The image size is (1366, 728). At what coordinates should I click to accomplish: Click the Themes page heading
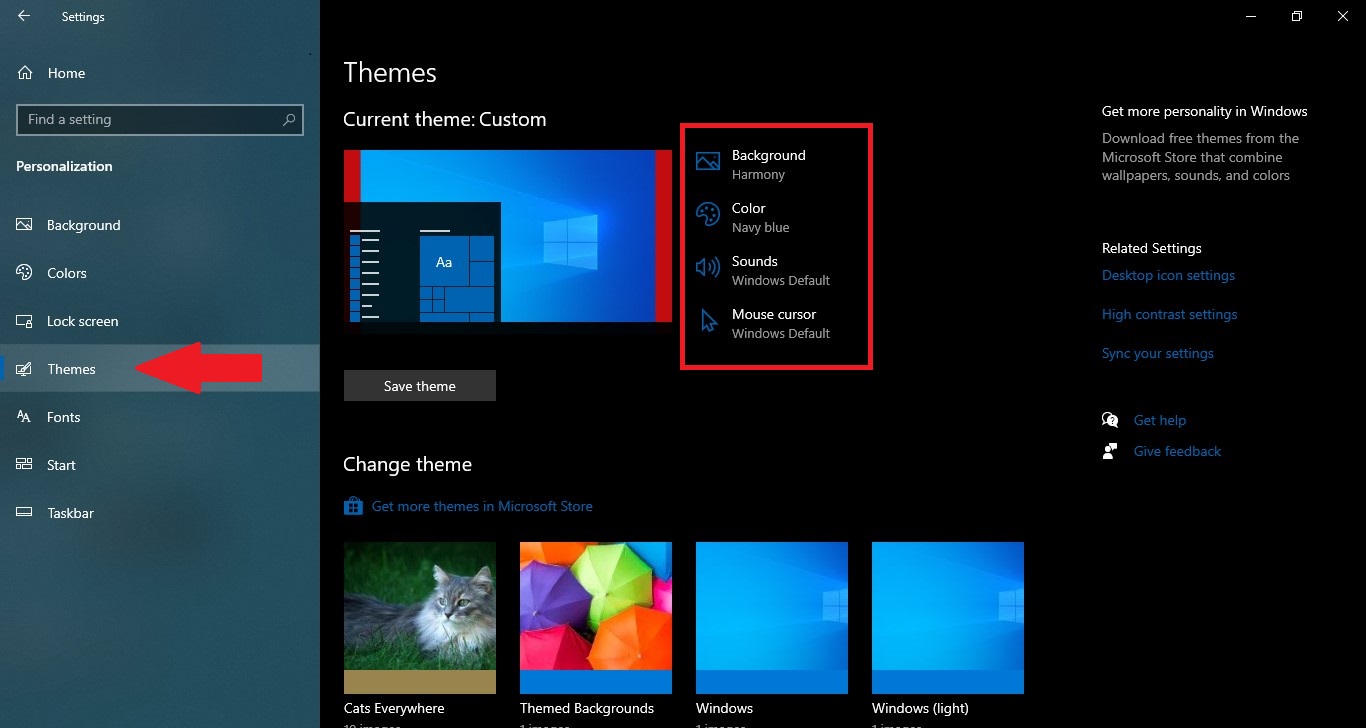click(x=390, y=73)
